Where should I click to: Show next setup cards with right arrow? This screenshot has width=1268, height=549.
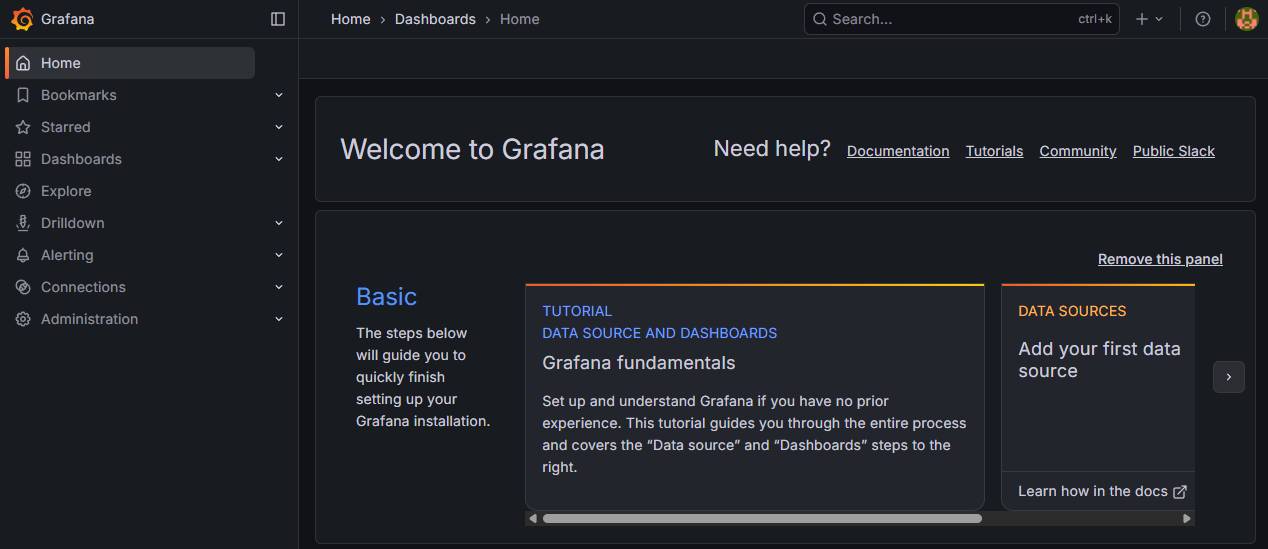[1228, 377]
